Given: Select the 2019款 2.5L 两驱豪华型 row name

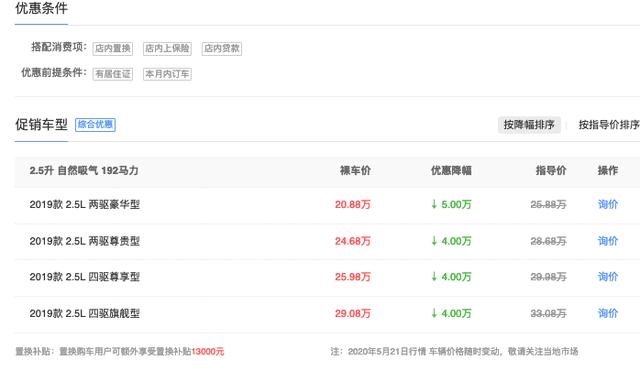Looking at the screenshot, I should coord(84,204).
